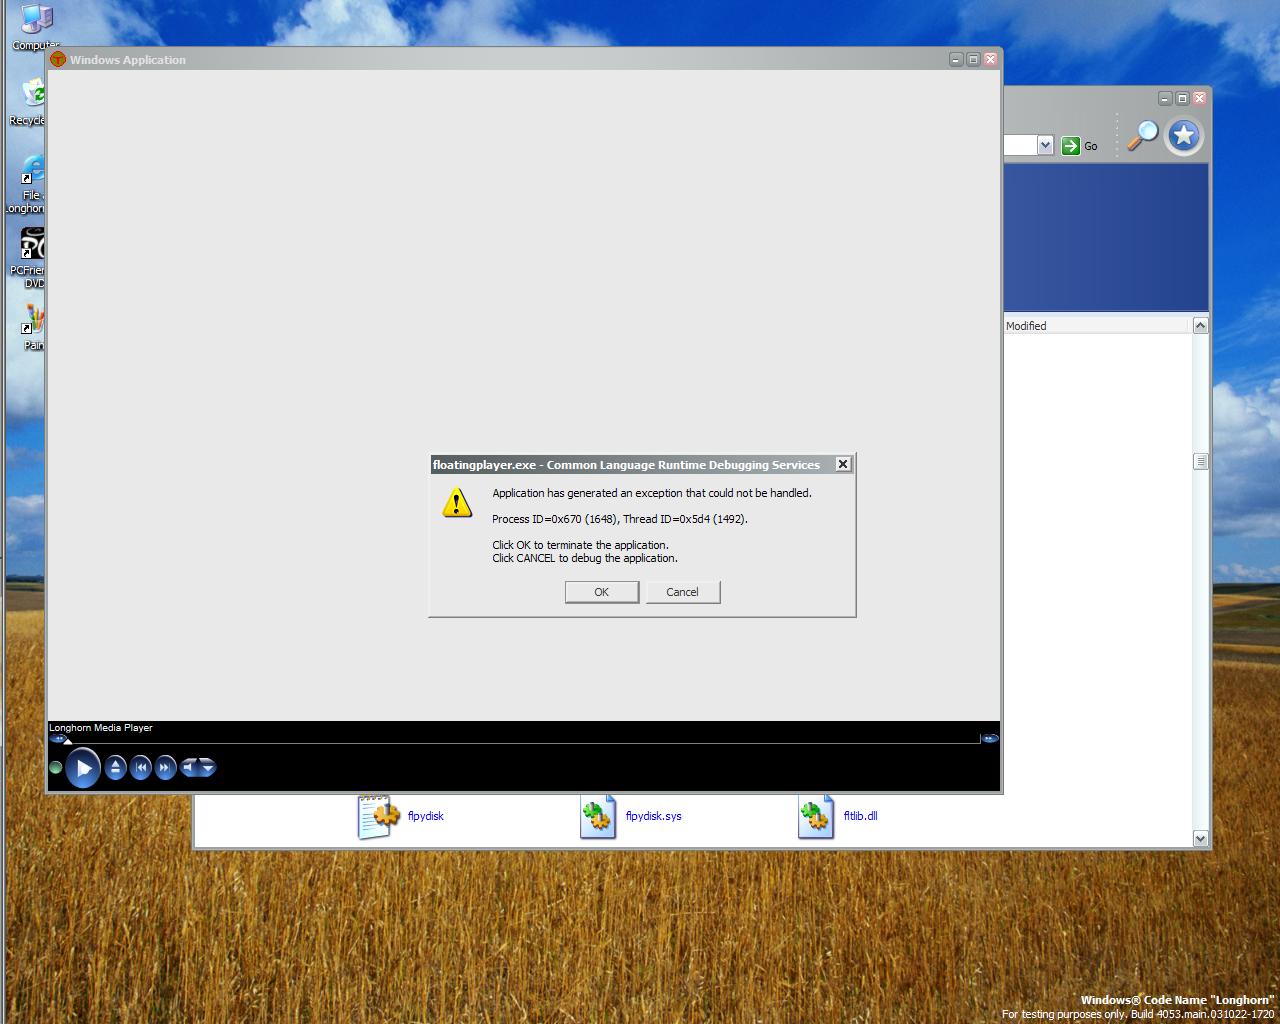
Task: Start playback with the large Play button
Action: tap(83, 768)
